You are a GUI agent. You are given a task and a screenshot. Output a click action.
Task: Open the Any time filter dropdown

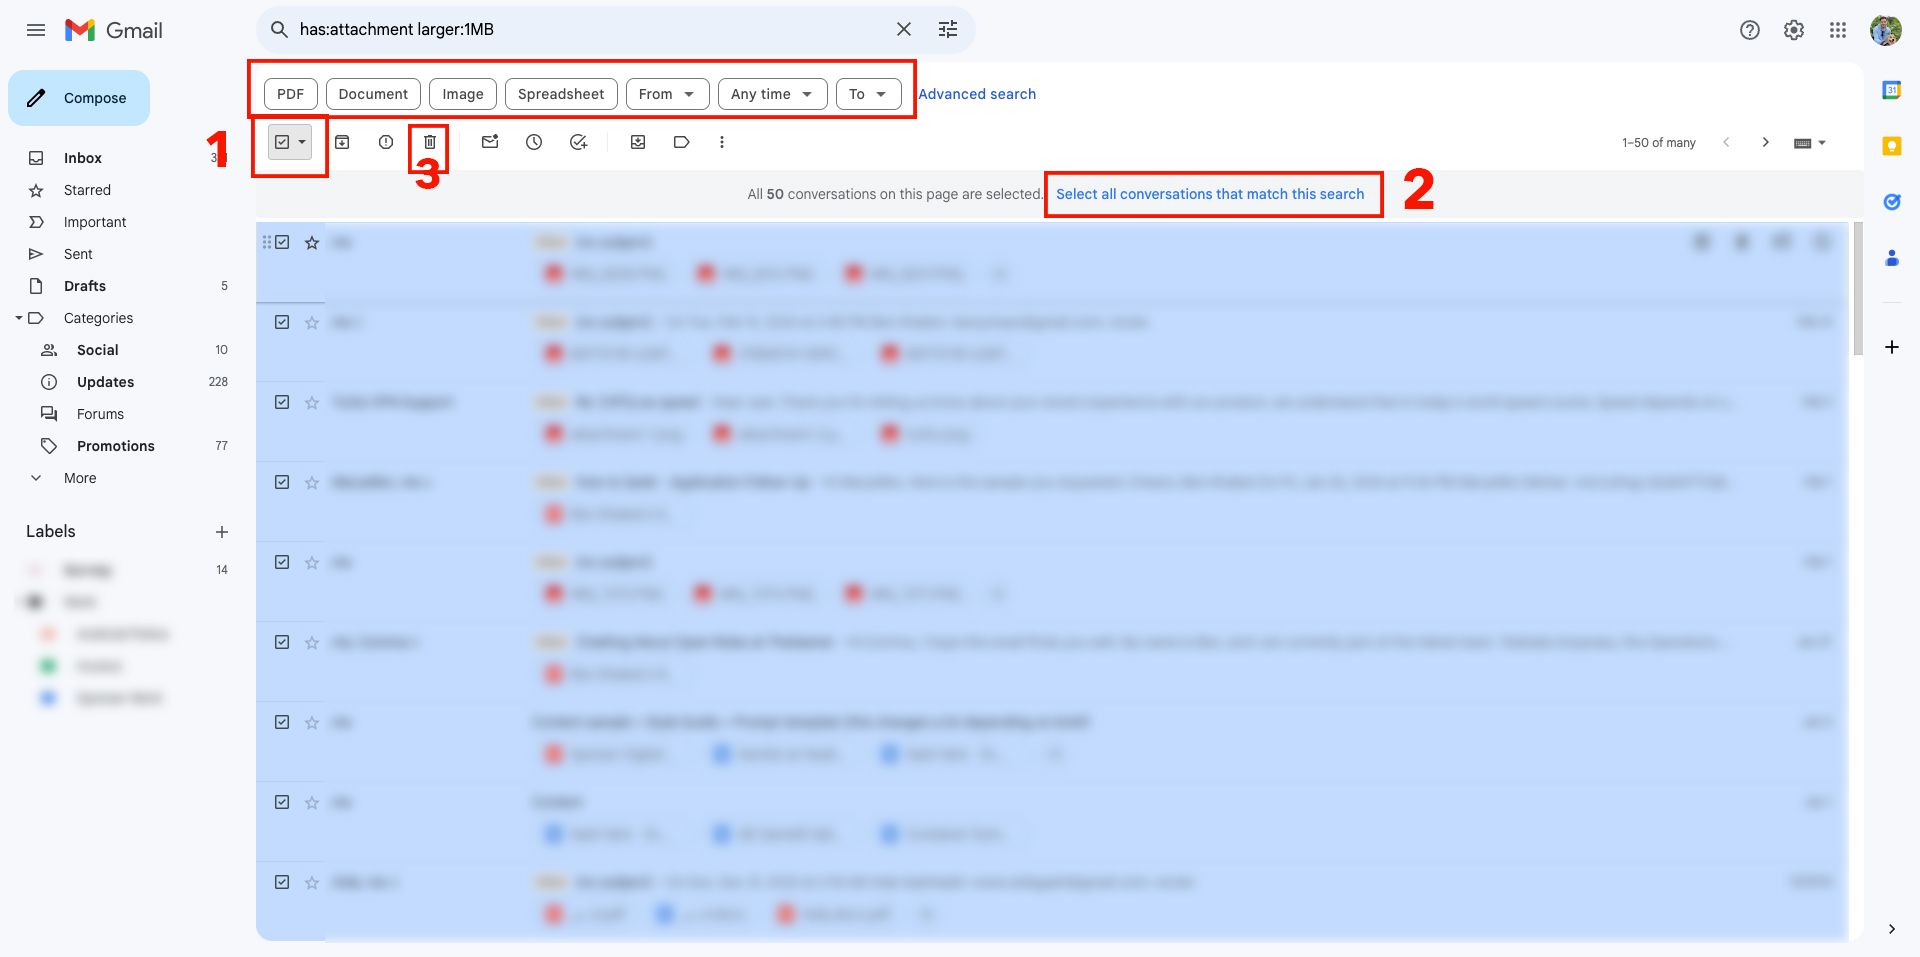(771, 93)
